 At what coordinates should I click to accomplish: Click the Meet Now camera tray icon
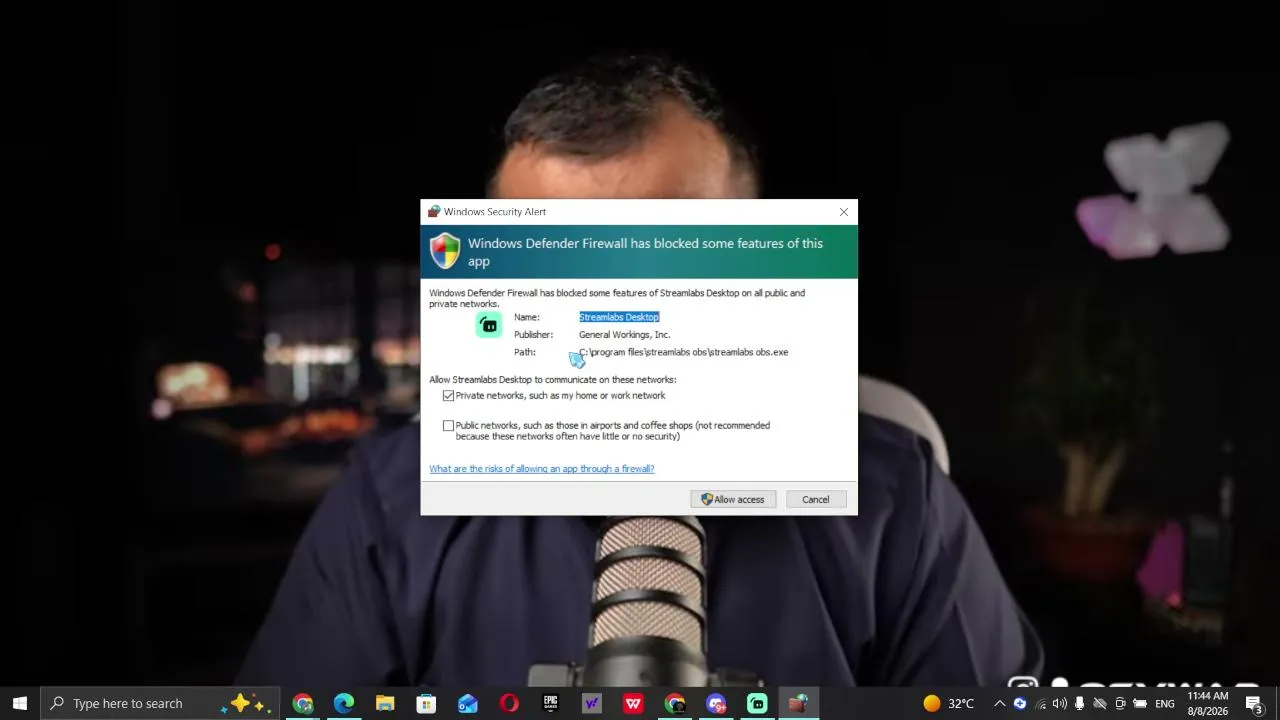pyautogui.click(x=1120, y=703)
